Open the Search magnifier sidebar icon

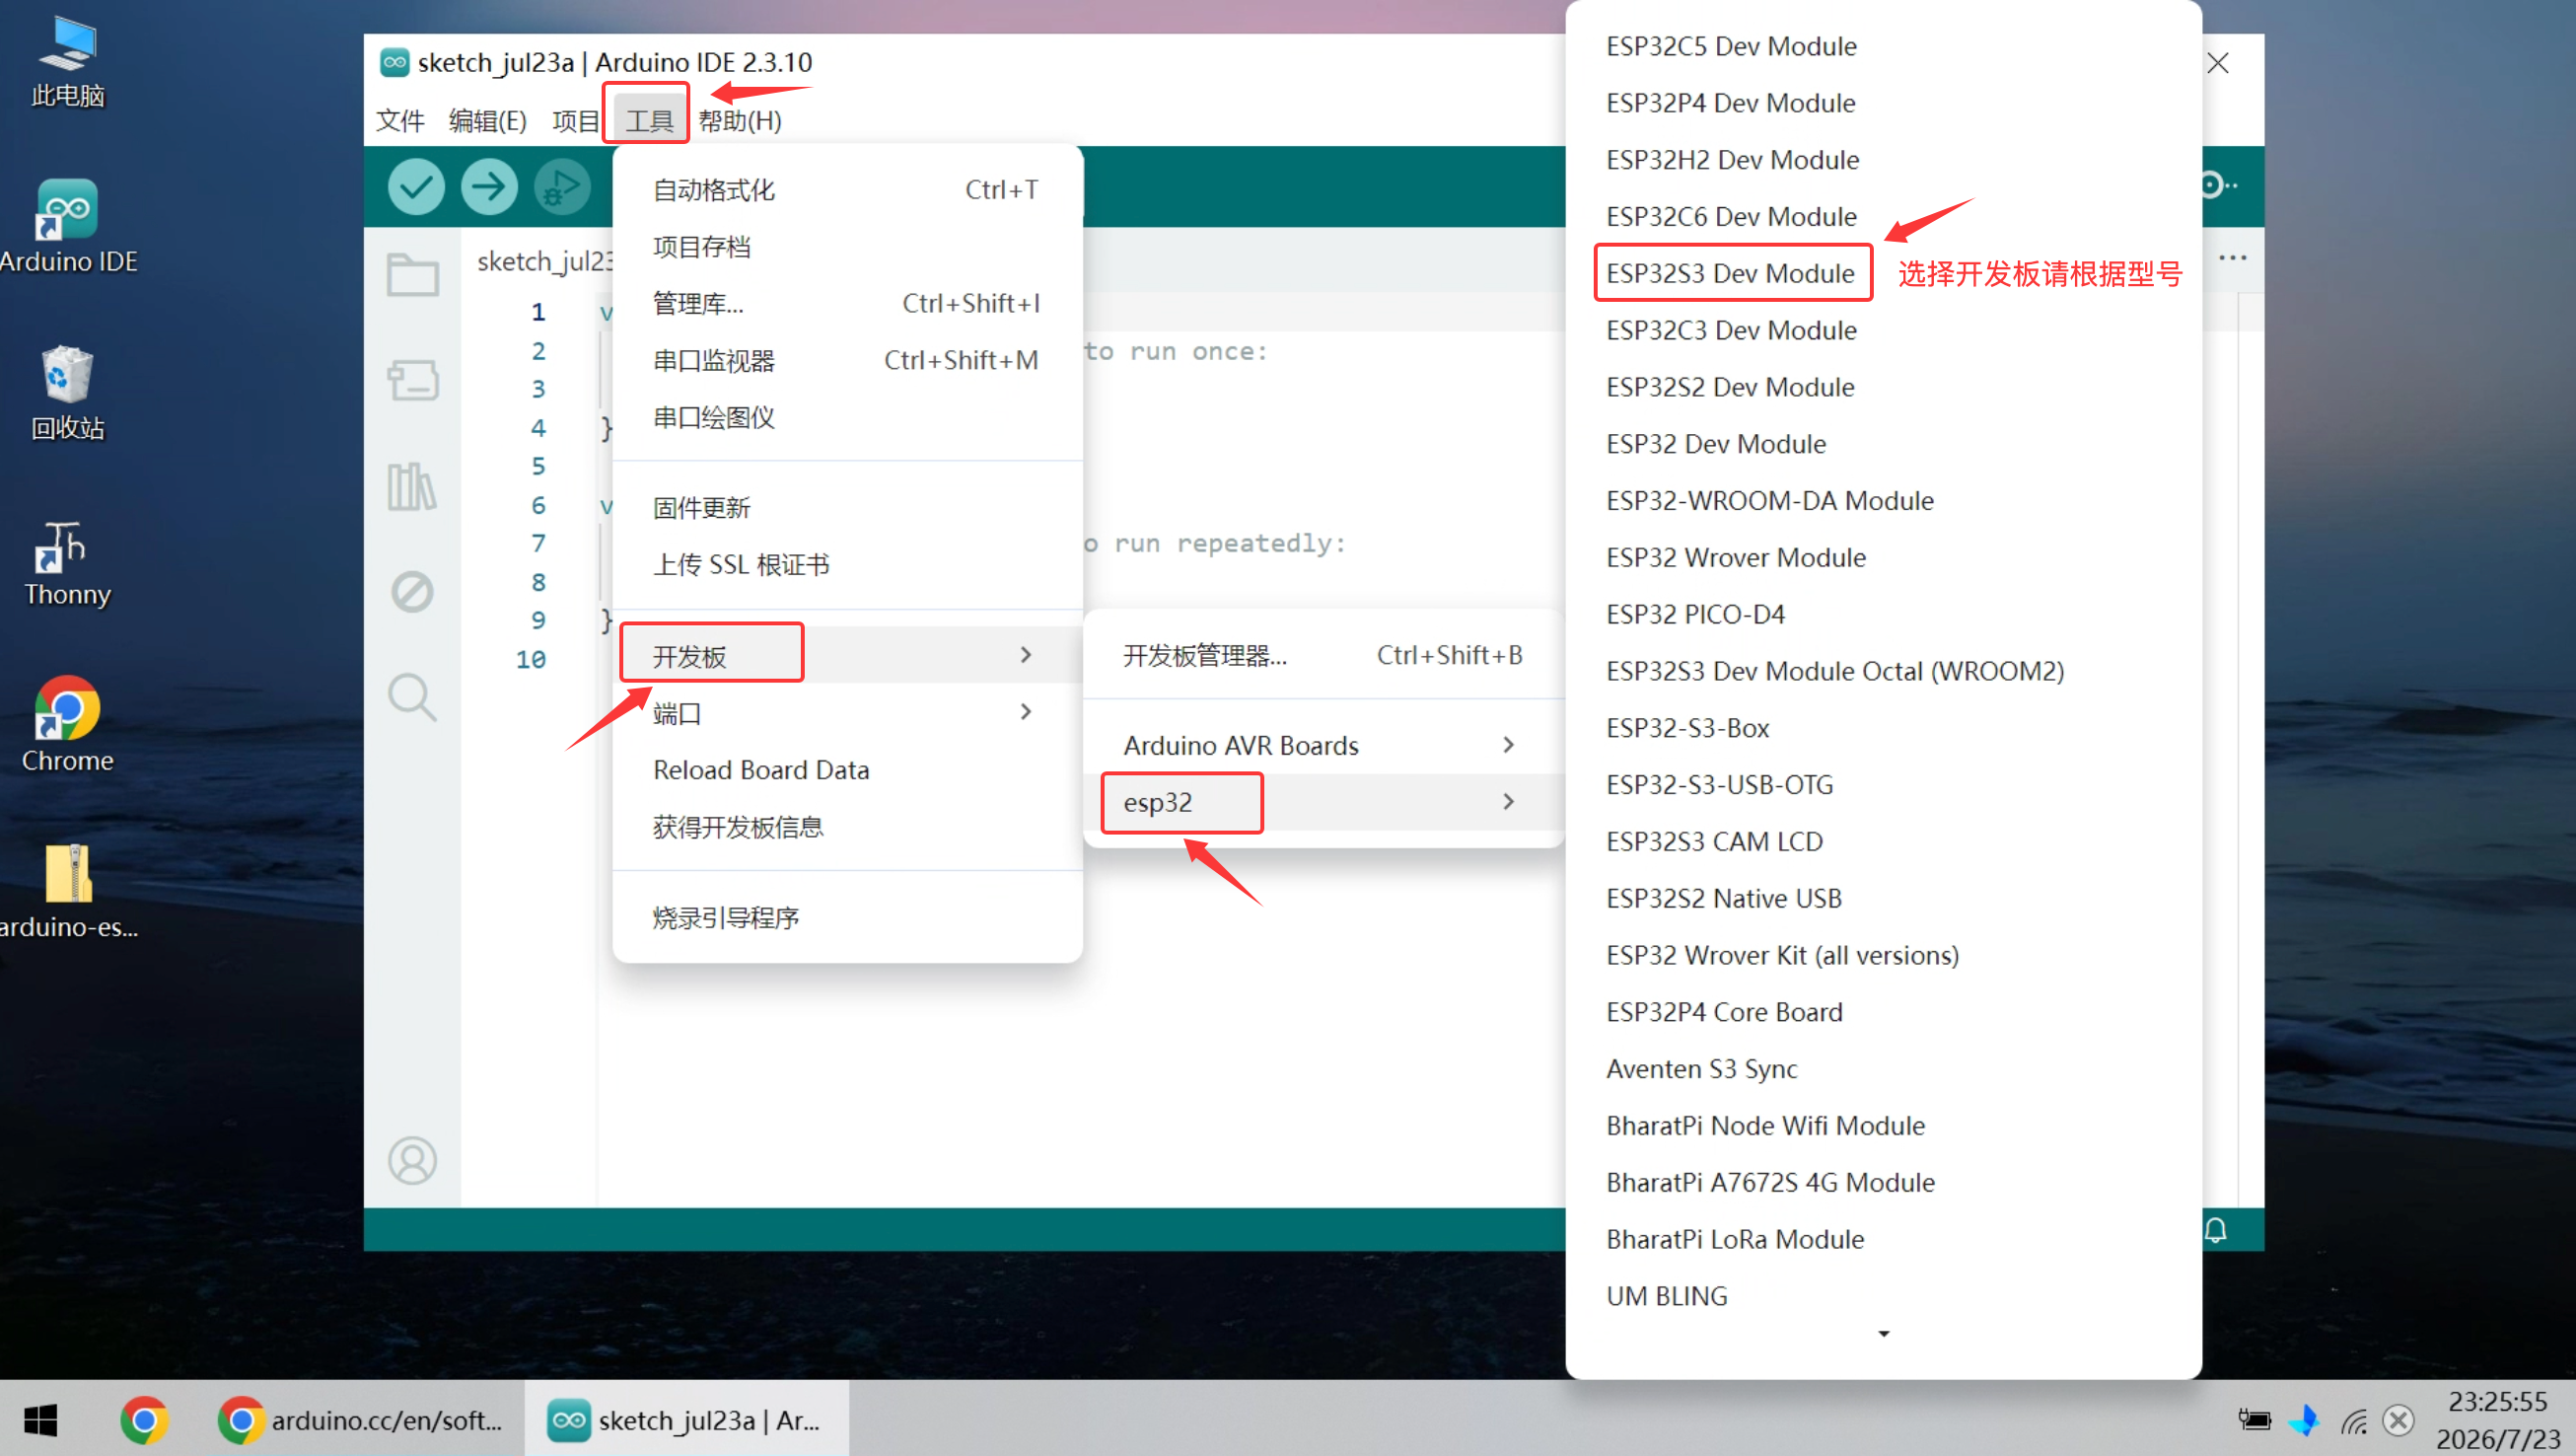click(x=412, y=697)
